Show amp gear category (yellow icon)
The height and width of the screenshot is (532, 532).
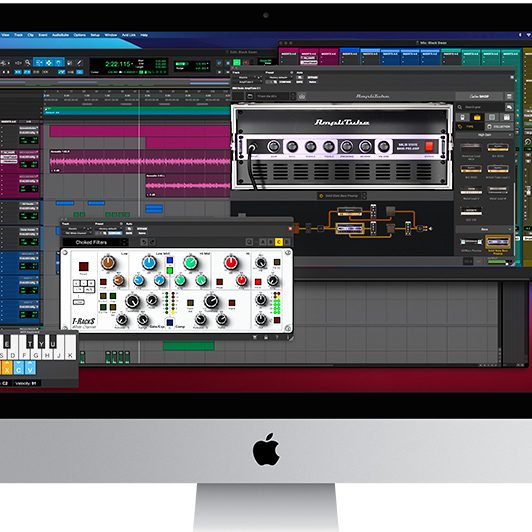[x=477, y=117]
